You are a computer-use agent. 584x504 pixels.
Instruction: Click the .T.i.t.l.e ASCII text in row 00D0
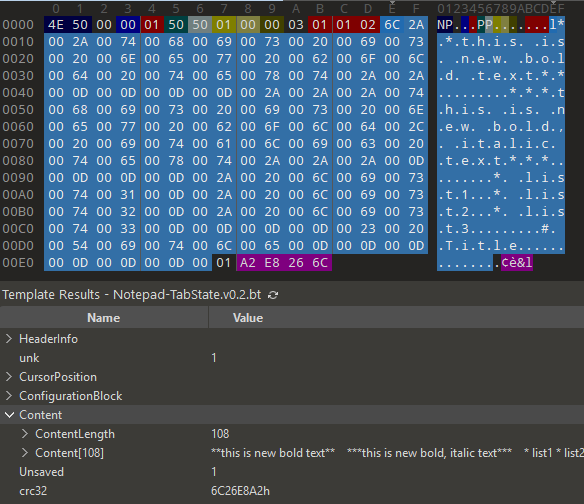click(x=477, y=246)
